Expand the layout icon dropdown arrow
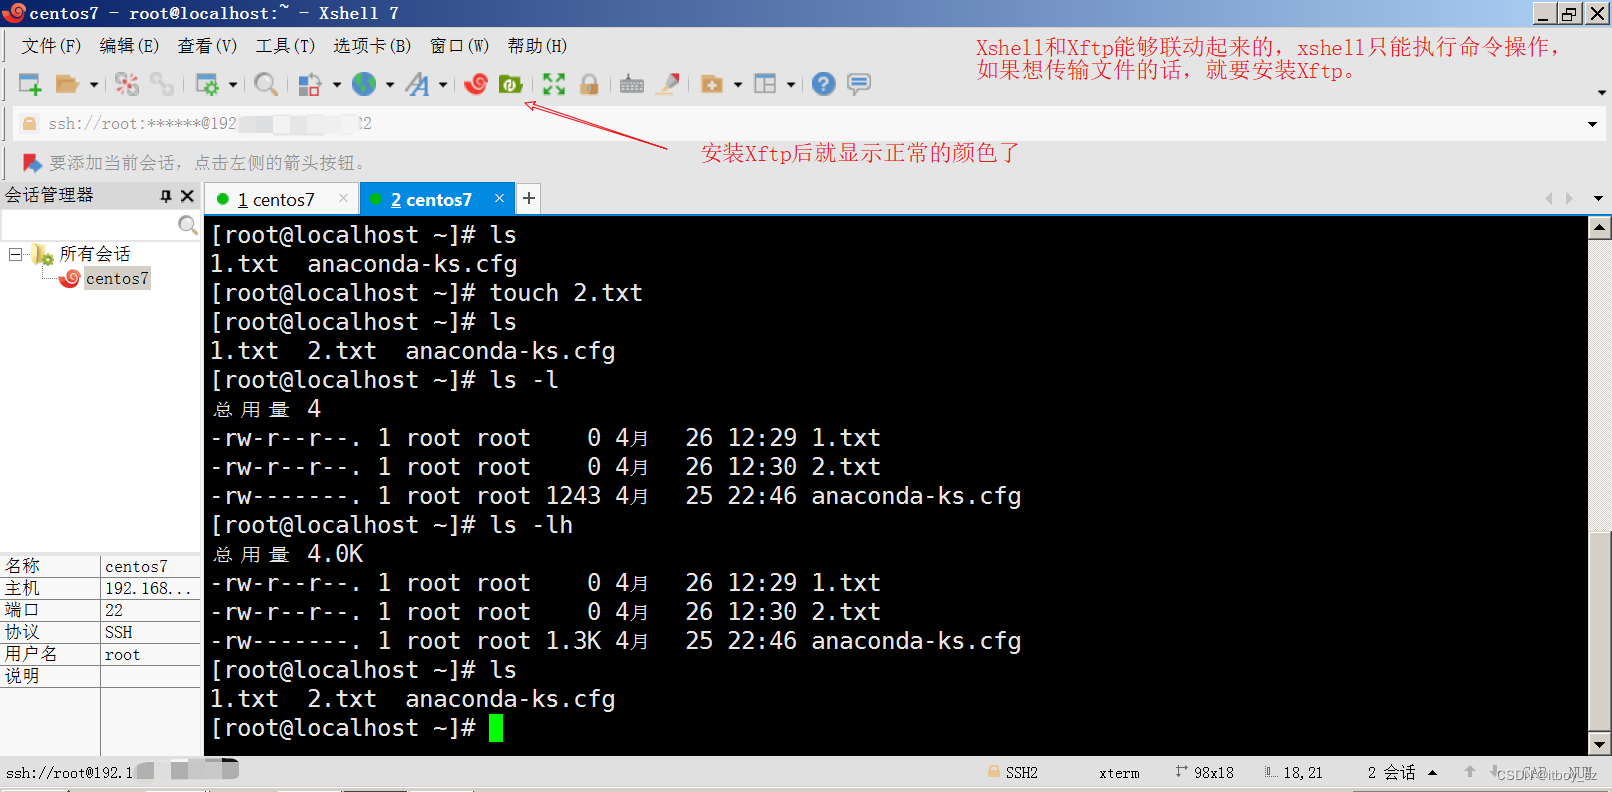 (x=791, y=85)
